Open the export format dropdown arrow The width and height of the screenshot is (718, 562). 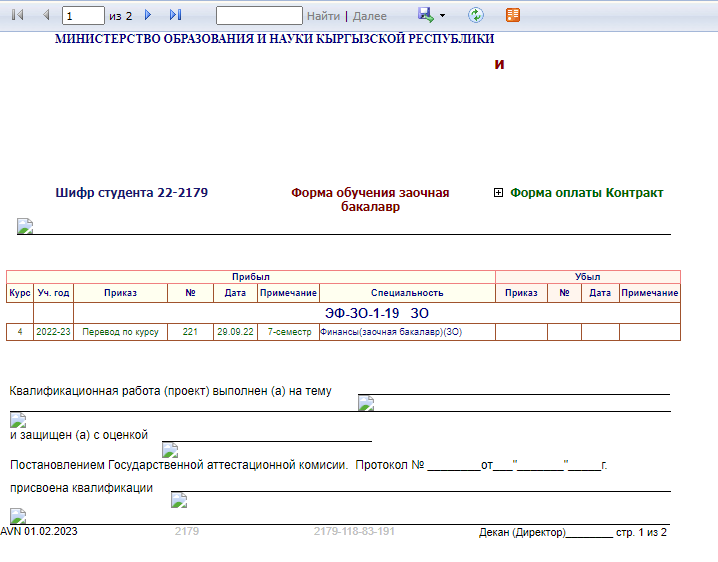coord(442,16)
